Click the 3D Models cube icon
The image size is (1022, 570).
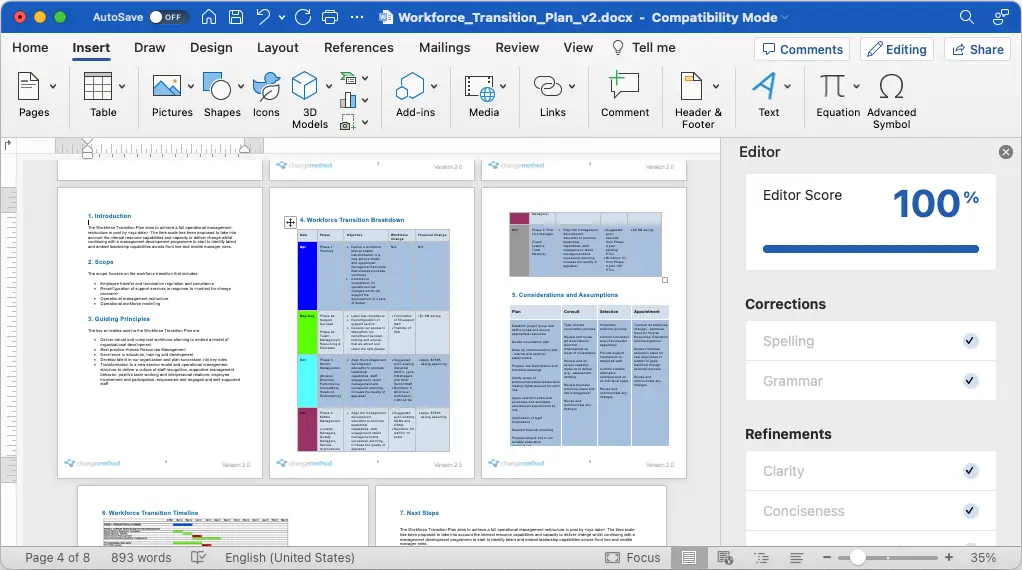click(304, 86)
